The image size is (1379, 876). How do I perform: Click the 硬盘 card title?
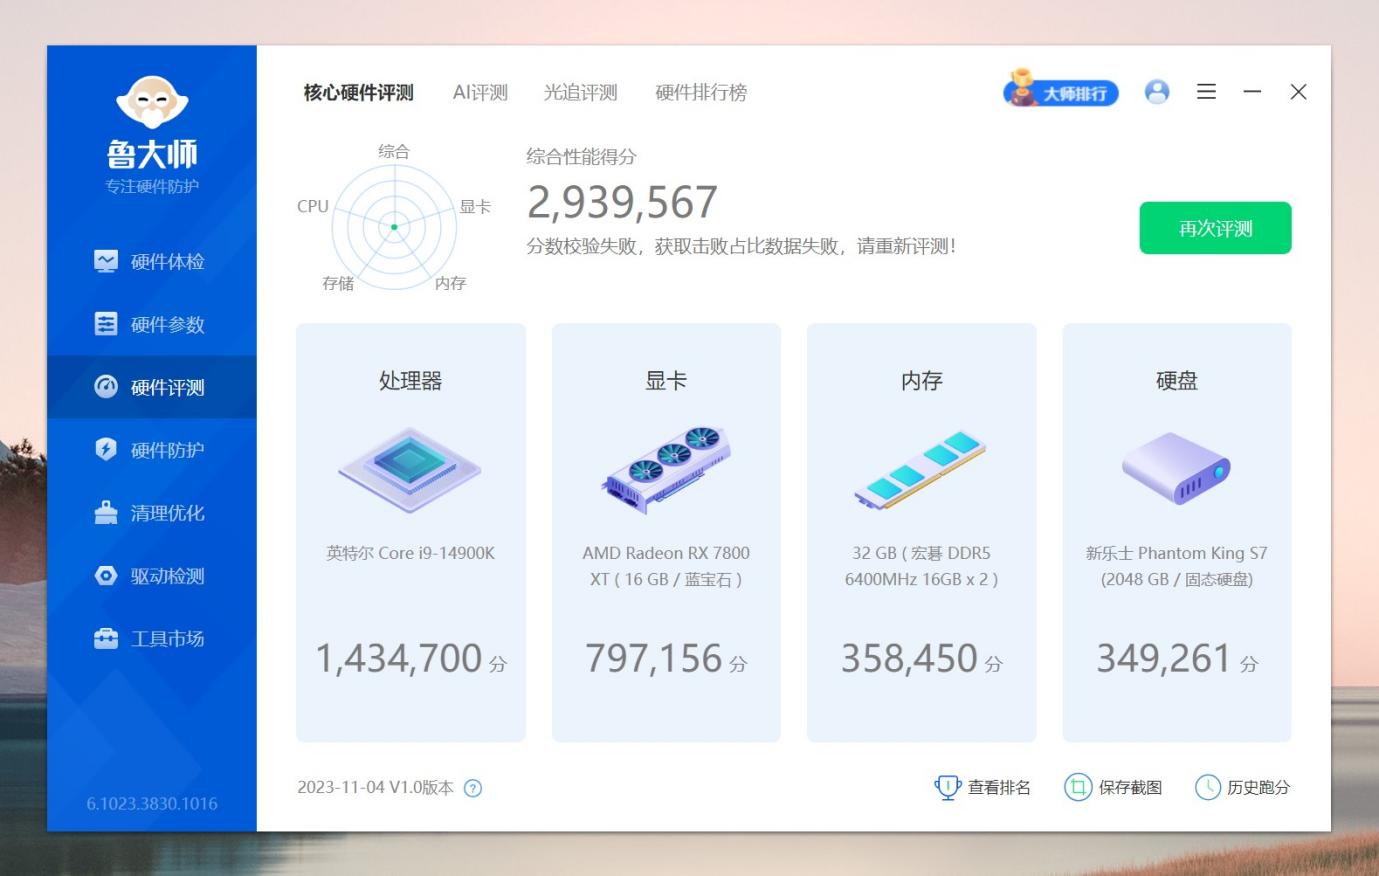1176,381
